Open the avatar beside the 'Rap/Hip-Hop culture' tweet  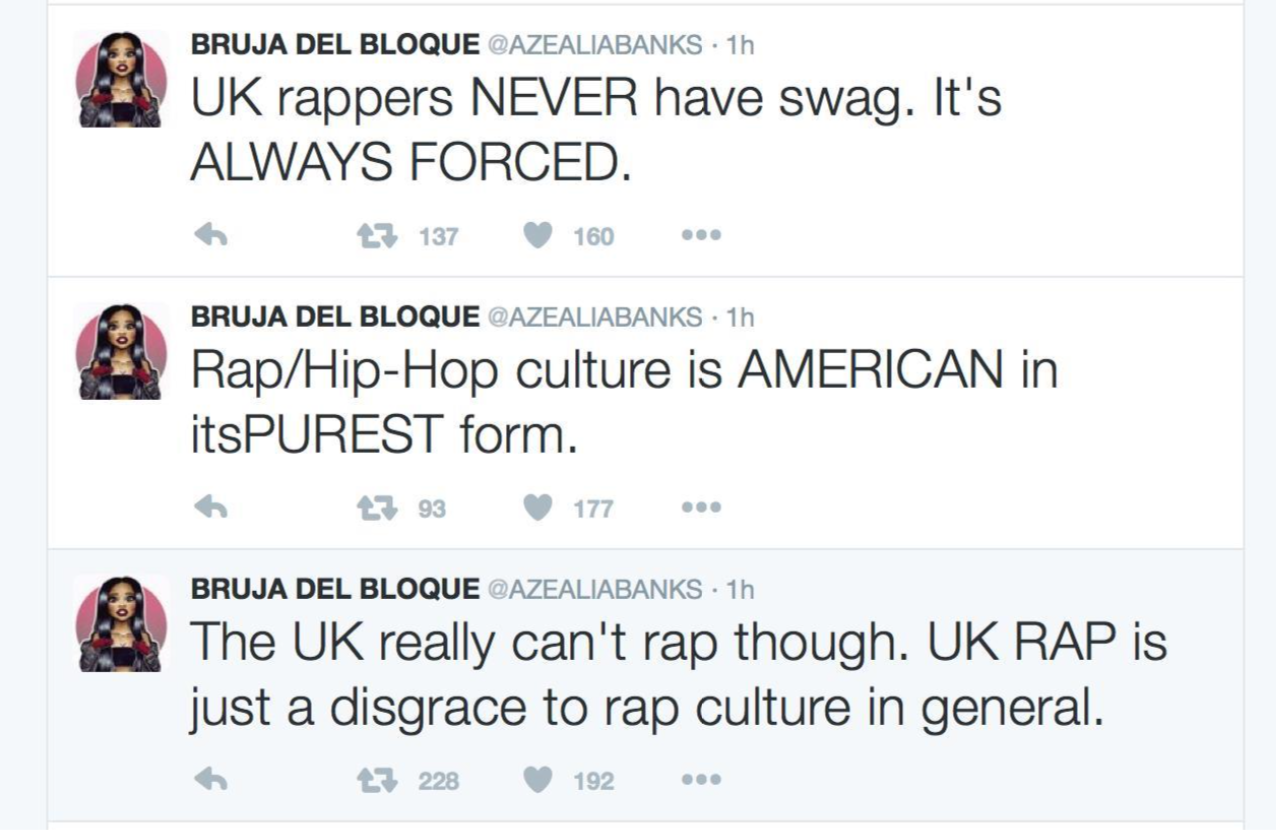122,351
